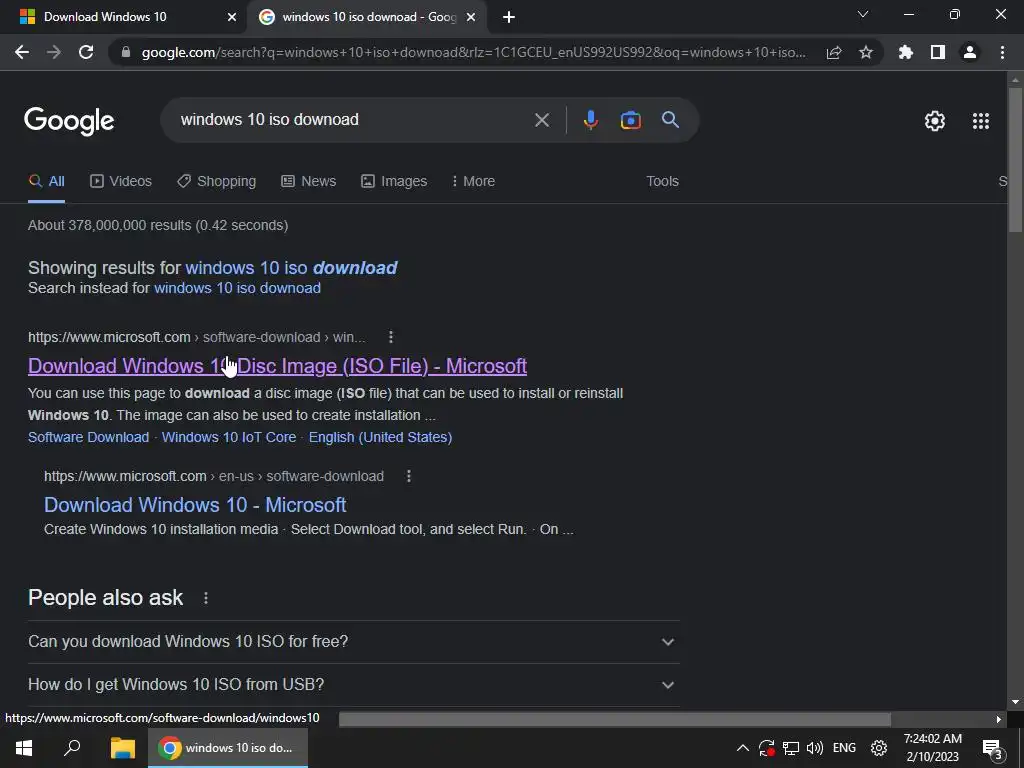Open Windows taskbar search

[x=72, y=748]
